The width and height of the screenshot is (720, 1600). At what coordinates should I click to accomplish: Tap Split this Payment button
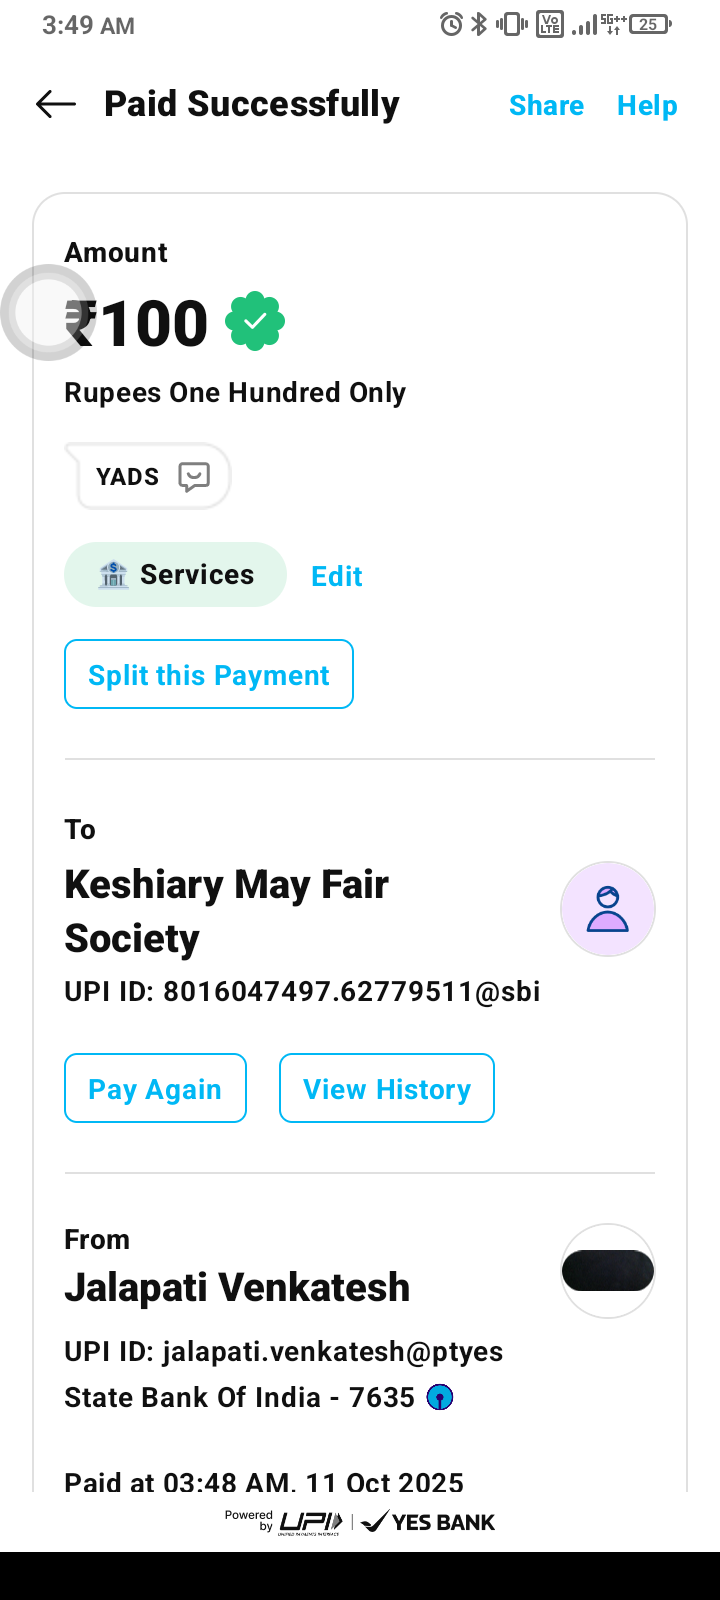[x=209, y=675]
